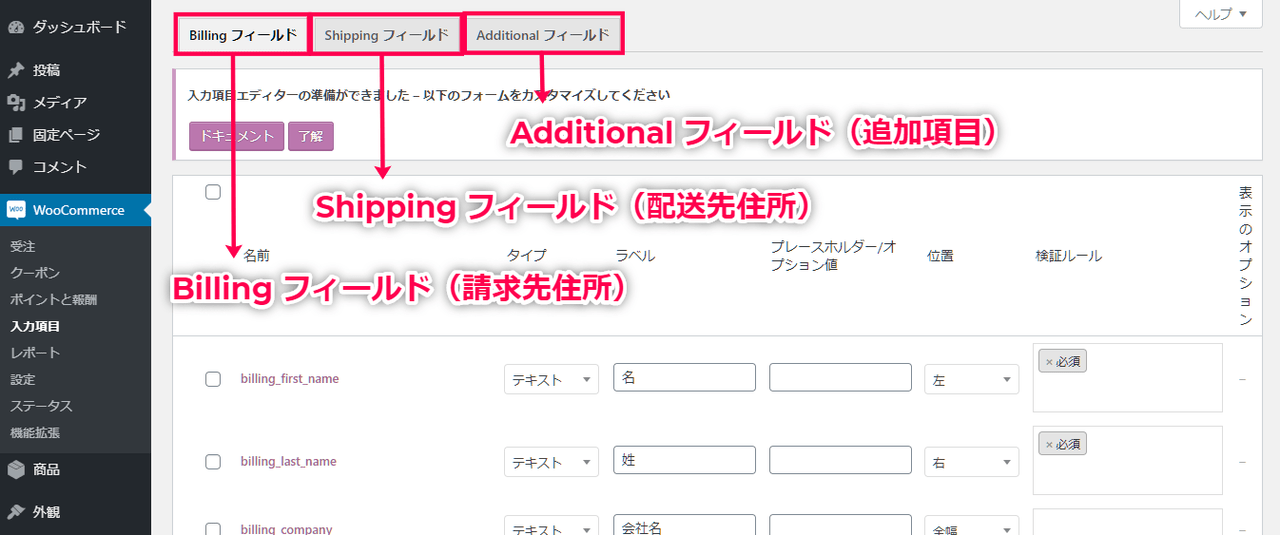Image resolution: width=1280 pixels, height=535 pixels.
Task: Open the billing_first_name field link
Action: [290, 379]
